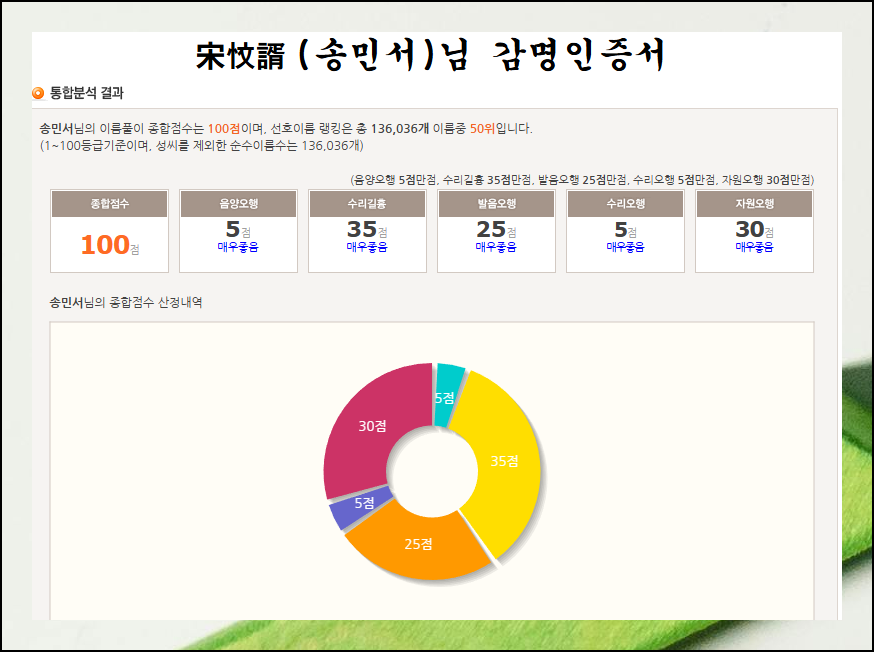Click the purple 5점 donut chart slice
The width and height of the screenshot is (874, 652).
(361, 506)
